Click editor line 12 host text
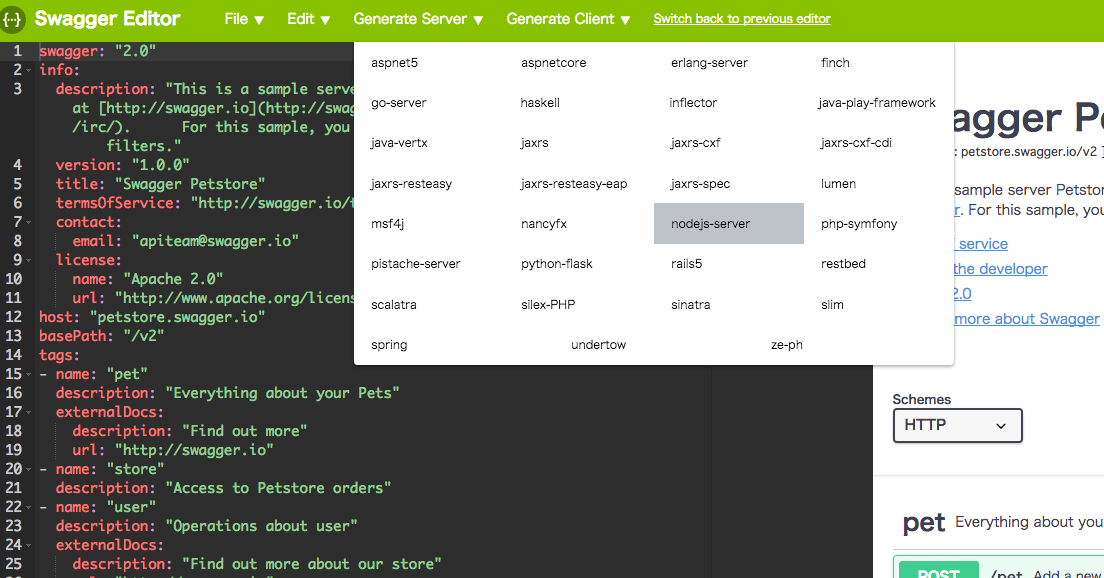 152,317
